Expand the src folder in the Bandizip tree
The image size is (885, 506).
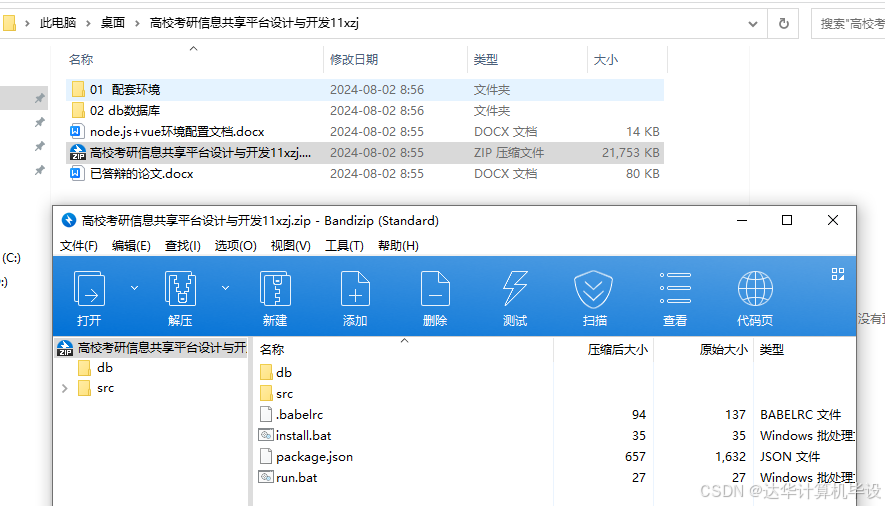click(x=64, y=388)
